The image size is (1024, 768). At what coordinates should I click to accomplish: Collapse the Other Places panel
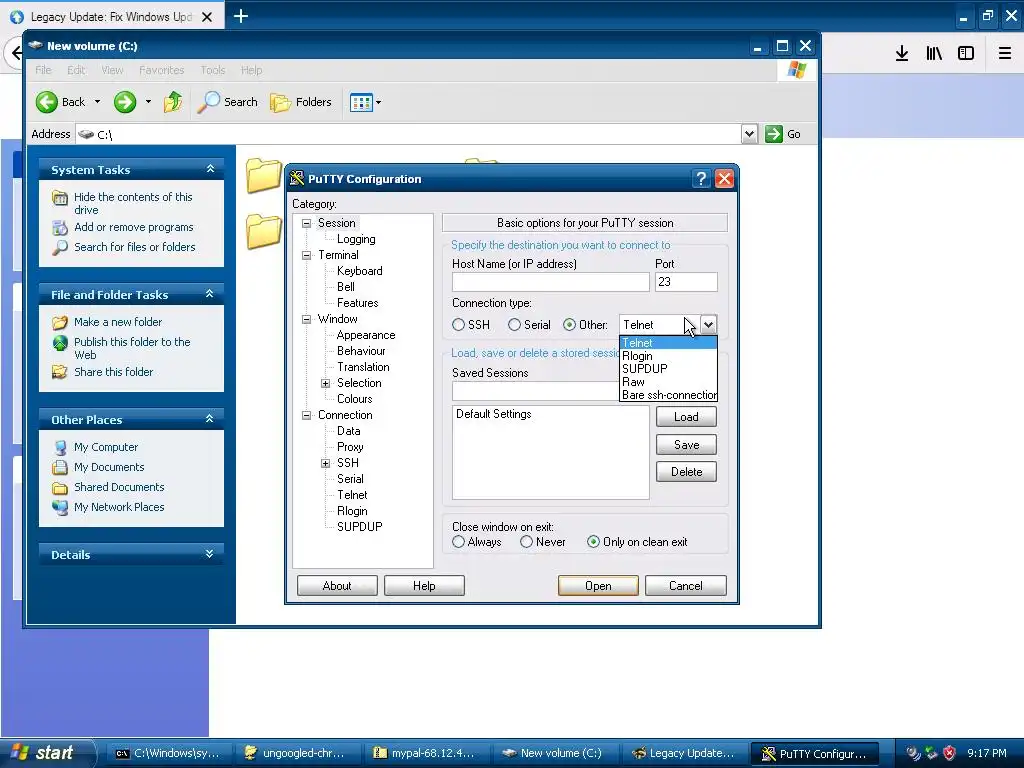[210, 419]
